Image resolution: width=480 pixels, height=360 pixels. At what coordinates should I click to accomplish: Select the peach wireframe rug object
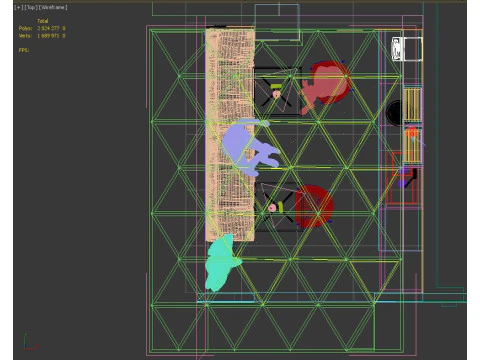pyautogui.click(x=230, y=135)
